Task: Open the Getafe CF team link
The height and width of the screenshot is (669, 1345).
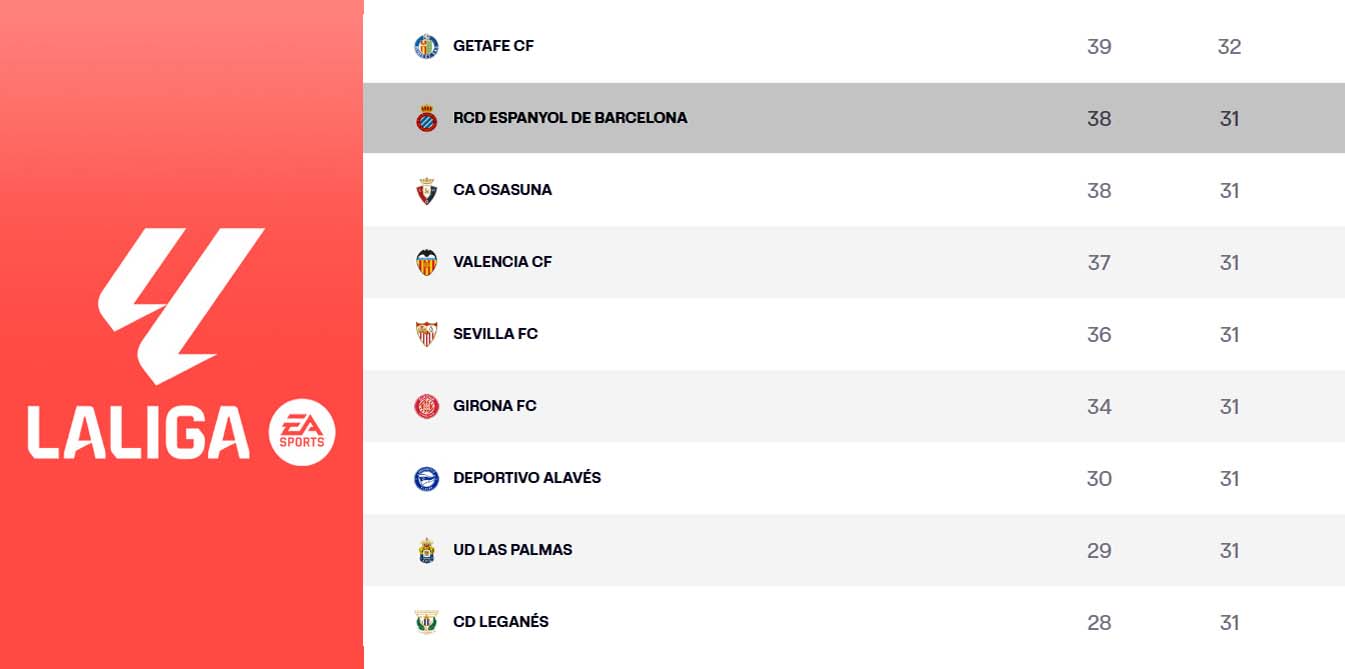Action: coord(493,46)
